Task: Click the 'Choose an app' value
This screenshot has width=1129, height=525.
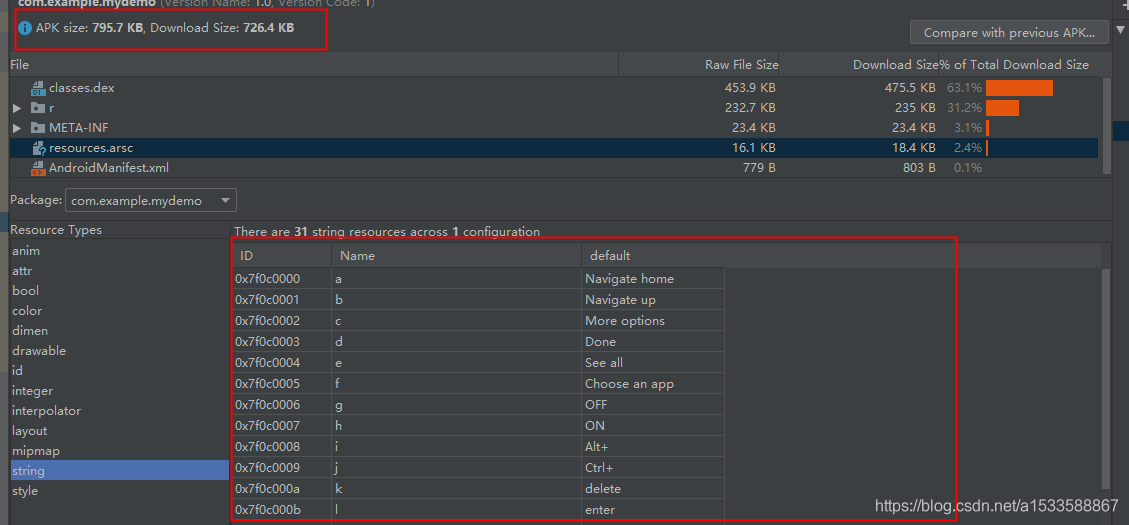Action: pyautogui.click(x=629, y=384)
